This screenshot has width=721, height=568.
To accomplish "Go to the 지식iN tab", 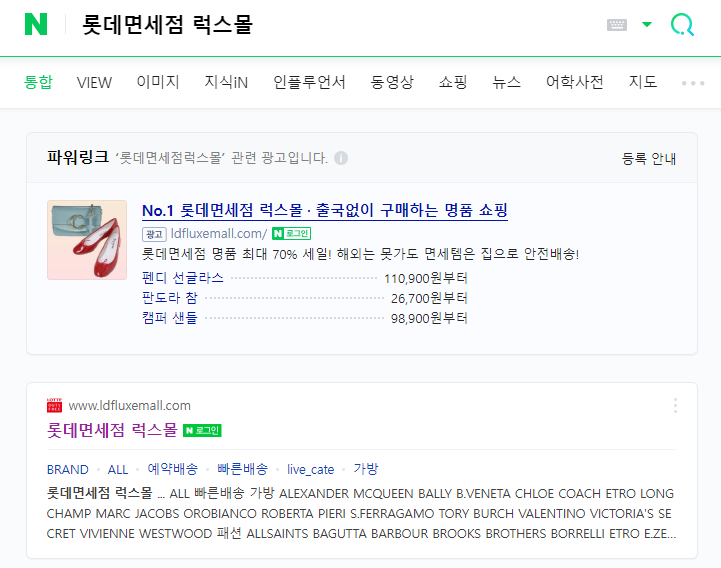I will pyautogui.click(x=226, y=82).
